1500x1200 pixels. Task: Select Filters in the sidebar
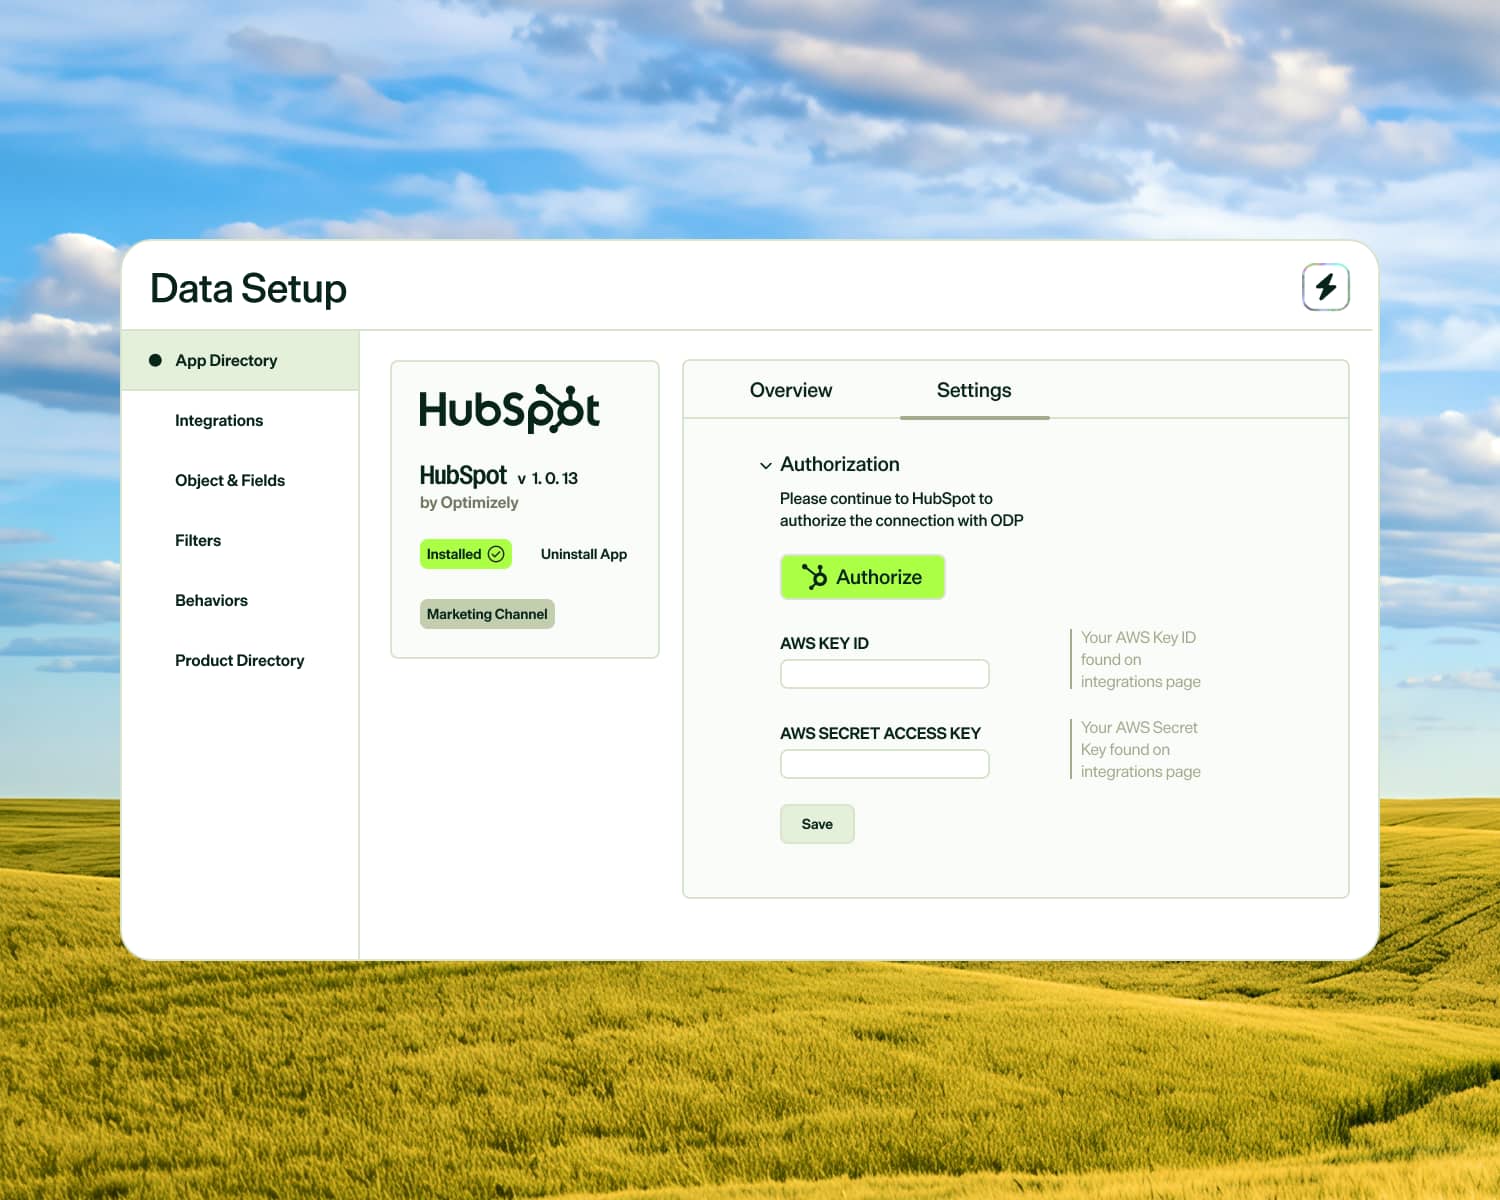[x=198, y=540]
